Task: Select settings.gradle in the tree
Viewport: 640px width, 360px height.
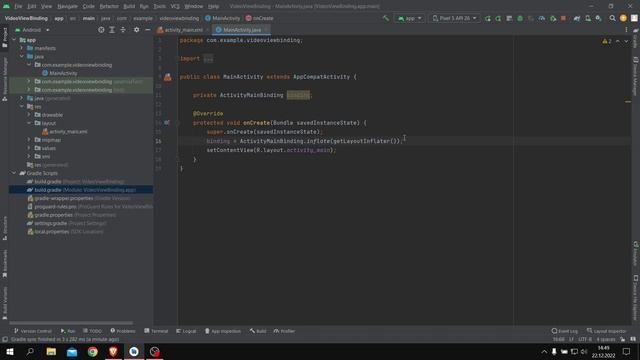Action: 67,223
